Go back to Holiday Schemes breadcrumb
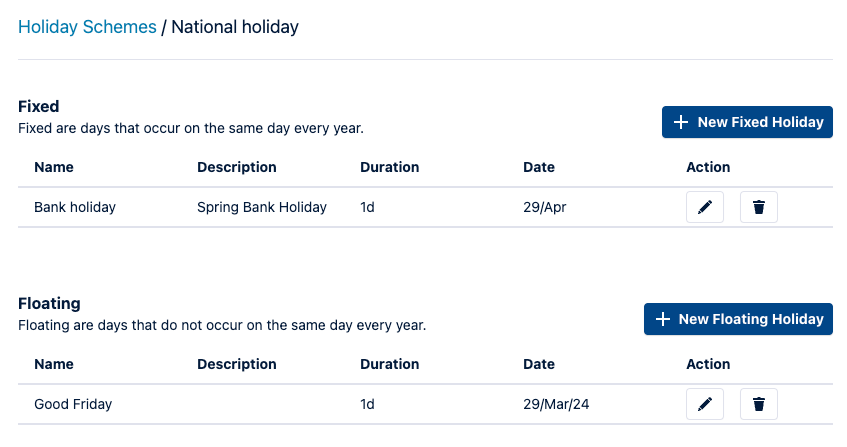This screenshot has height=447, width=847. [x=87, y=27]
